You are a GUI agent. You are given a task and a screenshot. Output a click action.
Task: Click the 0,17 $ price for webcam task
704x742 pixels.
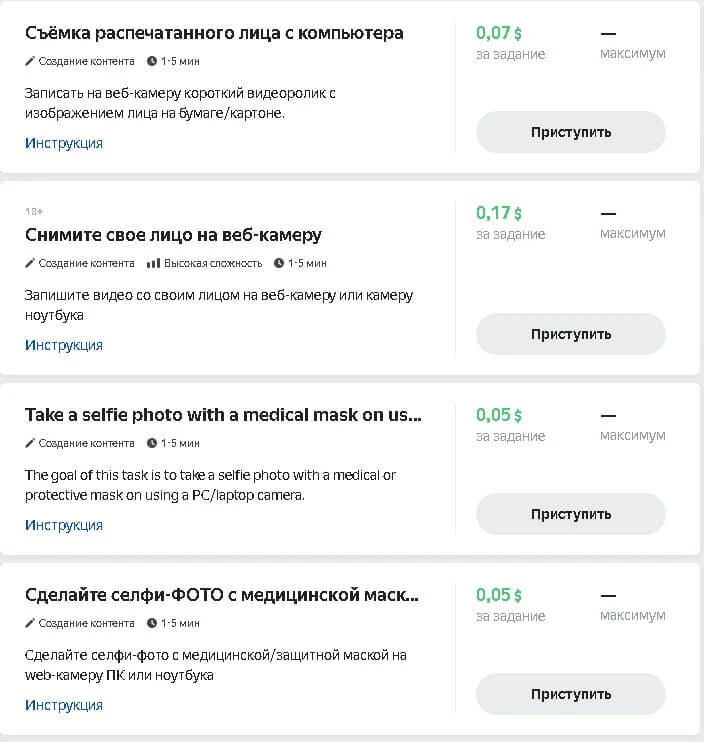(499, 213)
